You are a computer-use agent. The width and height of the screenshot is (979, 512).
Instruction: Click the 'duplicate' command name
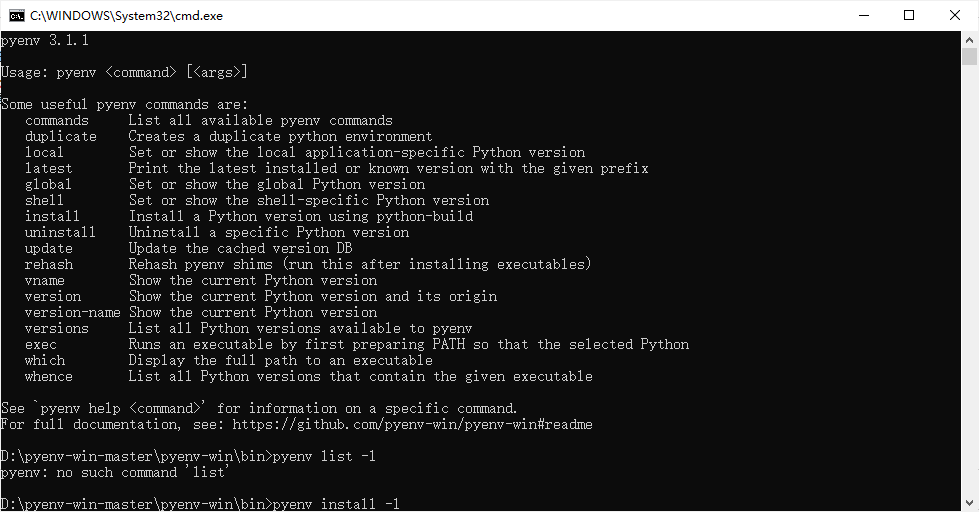point(61,136)
